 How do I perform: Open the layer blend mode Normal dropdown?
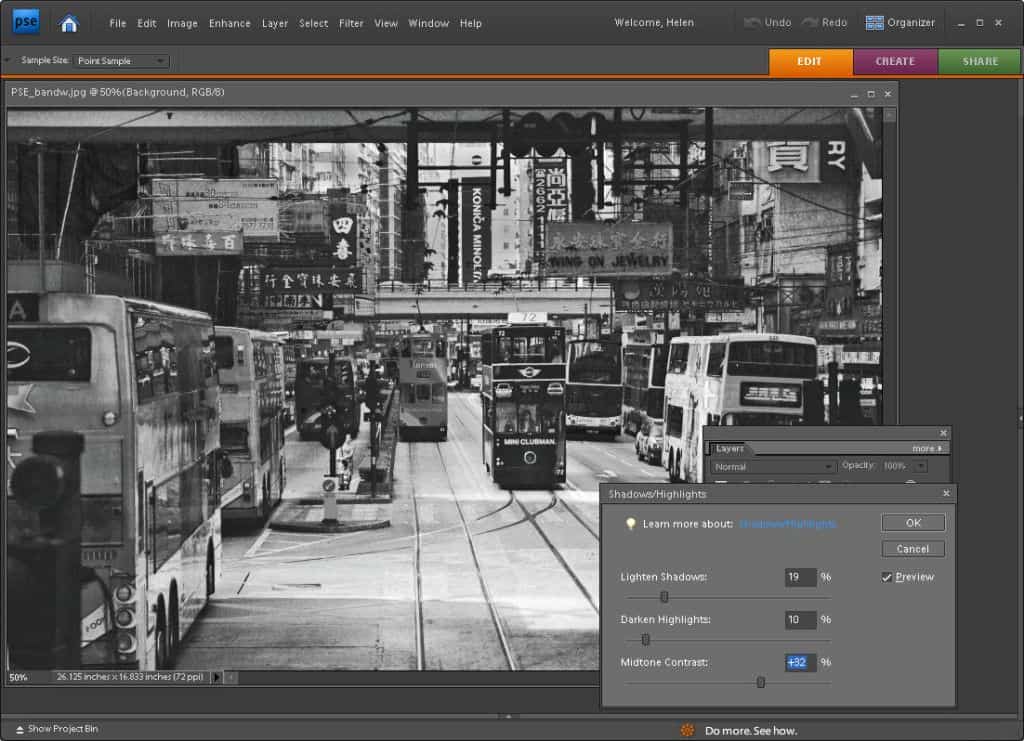pyautogui.click(x=773, y=466)
